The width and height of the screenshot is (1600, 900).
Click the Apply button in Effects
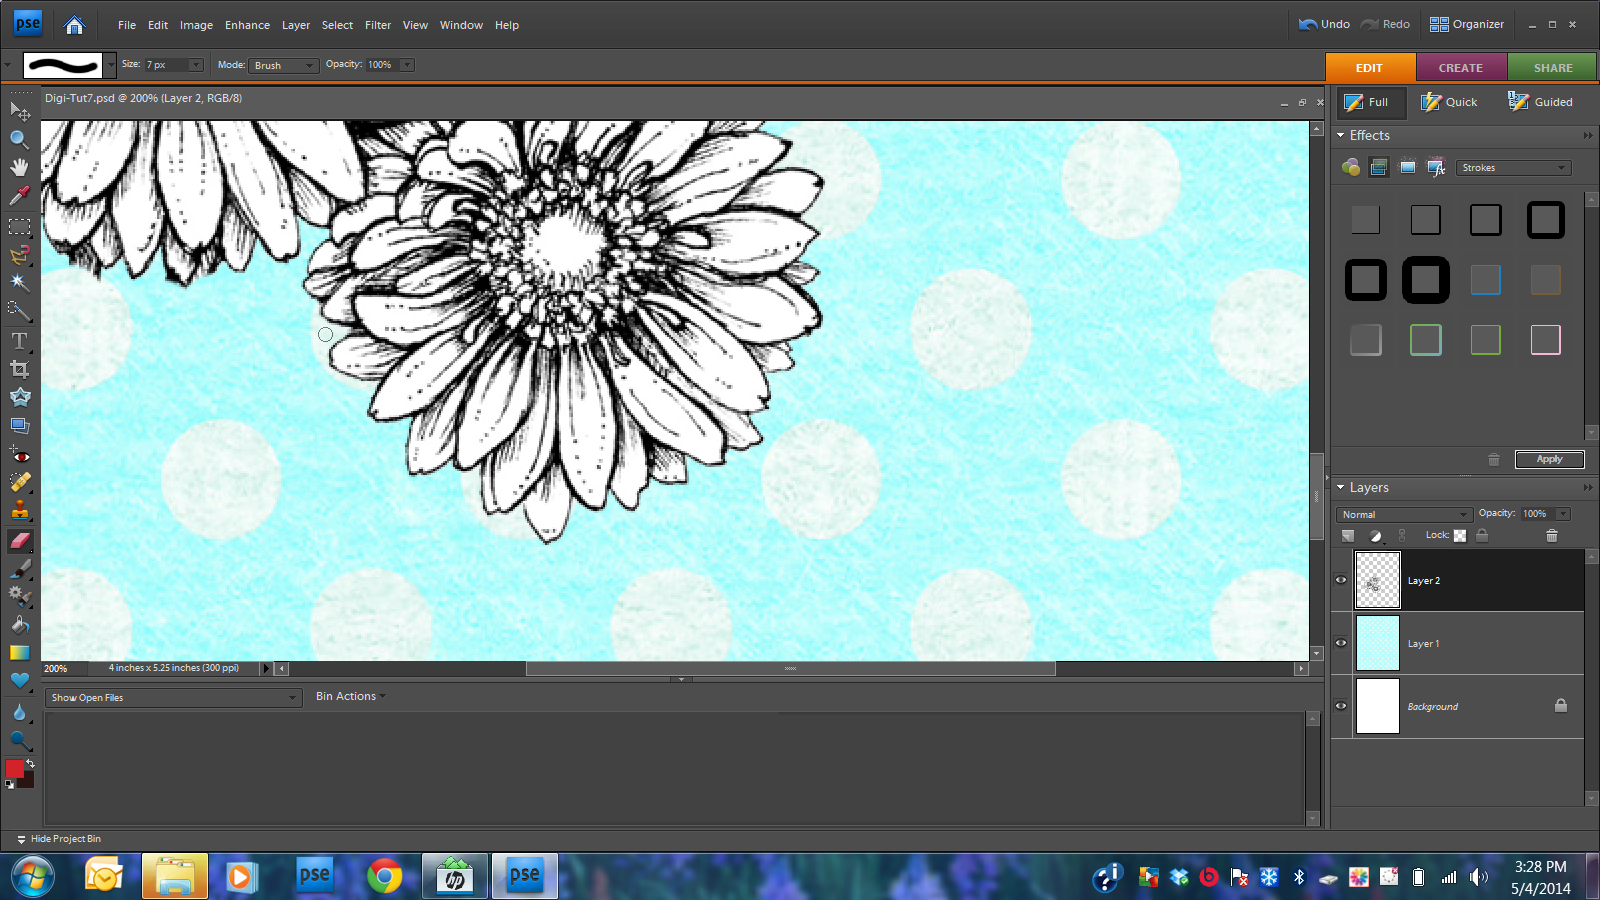[1549, 459]
